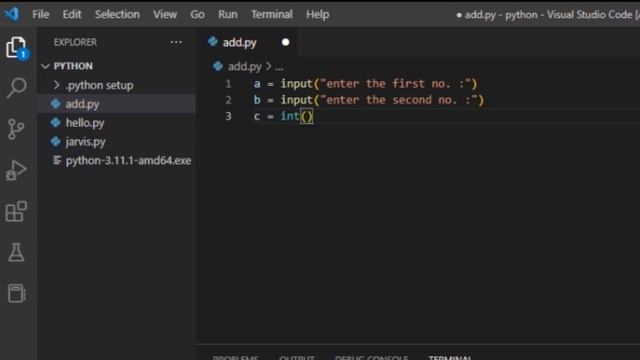The width and height of the screenshot is (640, 360).
Task: Open the notebook icon in activity bar
Action: (16, 293)
